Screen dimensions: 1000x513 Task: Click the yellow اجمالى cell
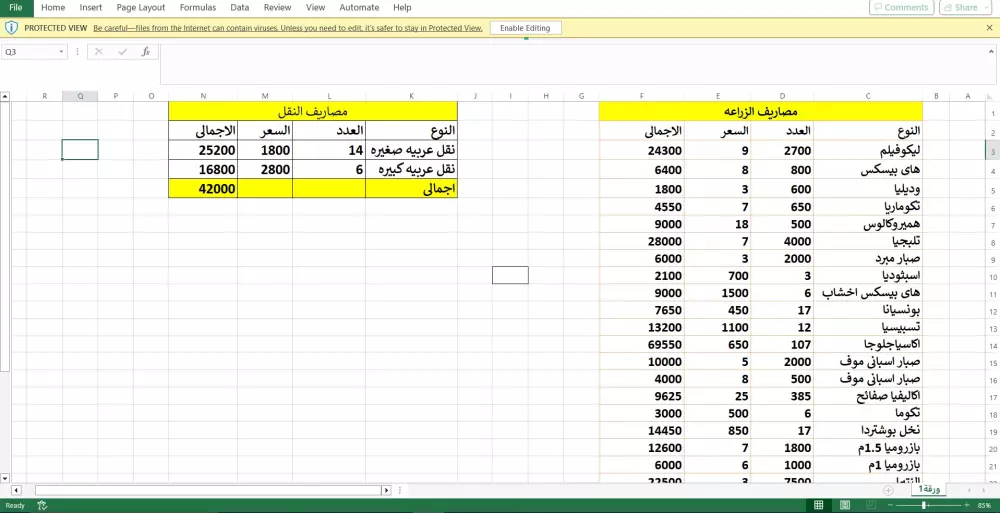tap(411, 189)
